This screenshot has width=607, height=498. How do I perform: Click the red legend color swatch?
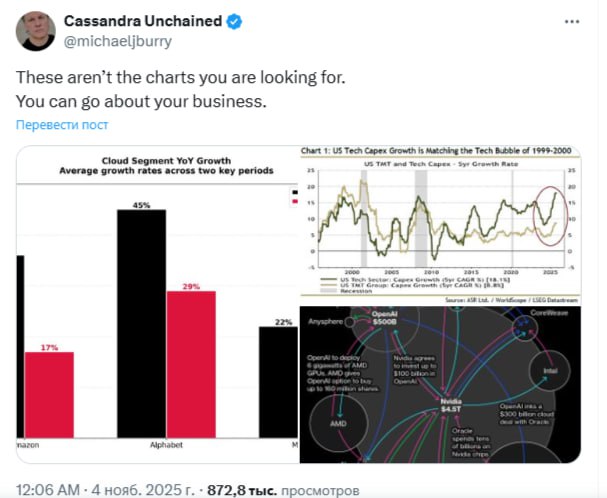pyautogui.click(x=293, y=201)
